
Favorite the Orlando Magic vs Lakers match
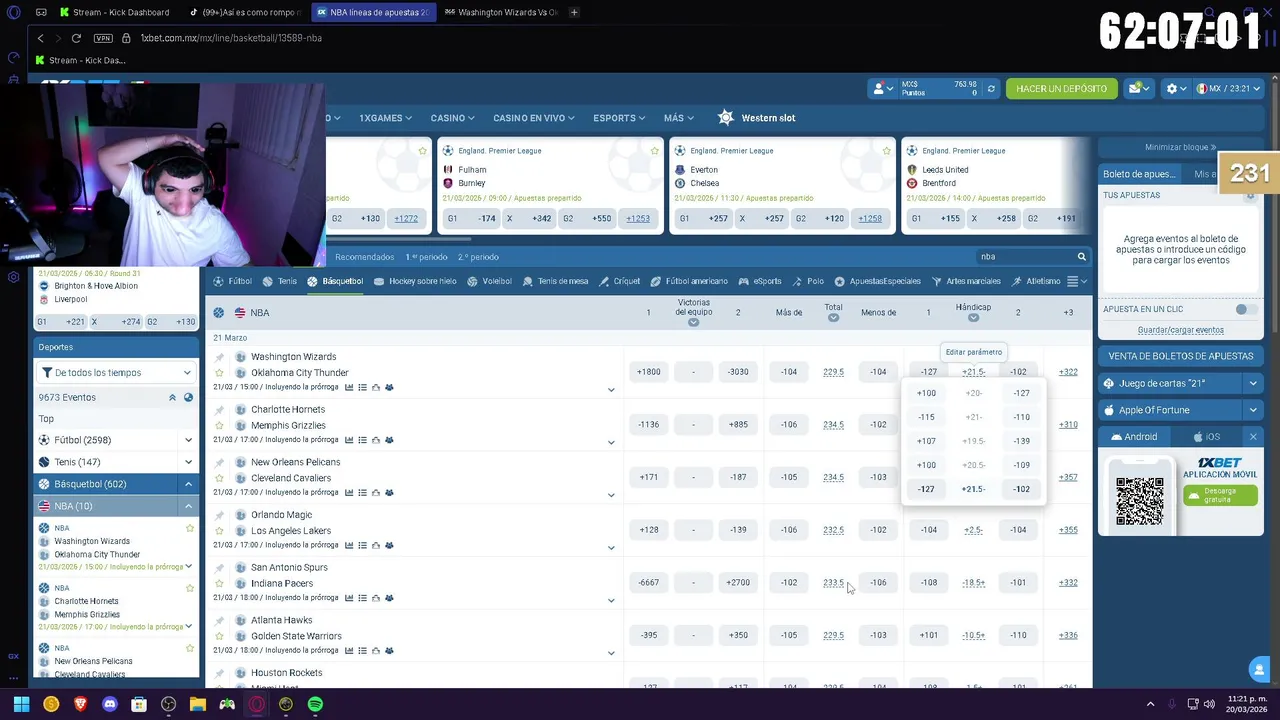pos(219,531)
